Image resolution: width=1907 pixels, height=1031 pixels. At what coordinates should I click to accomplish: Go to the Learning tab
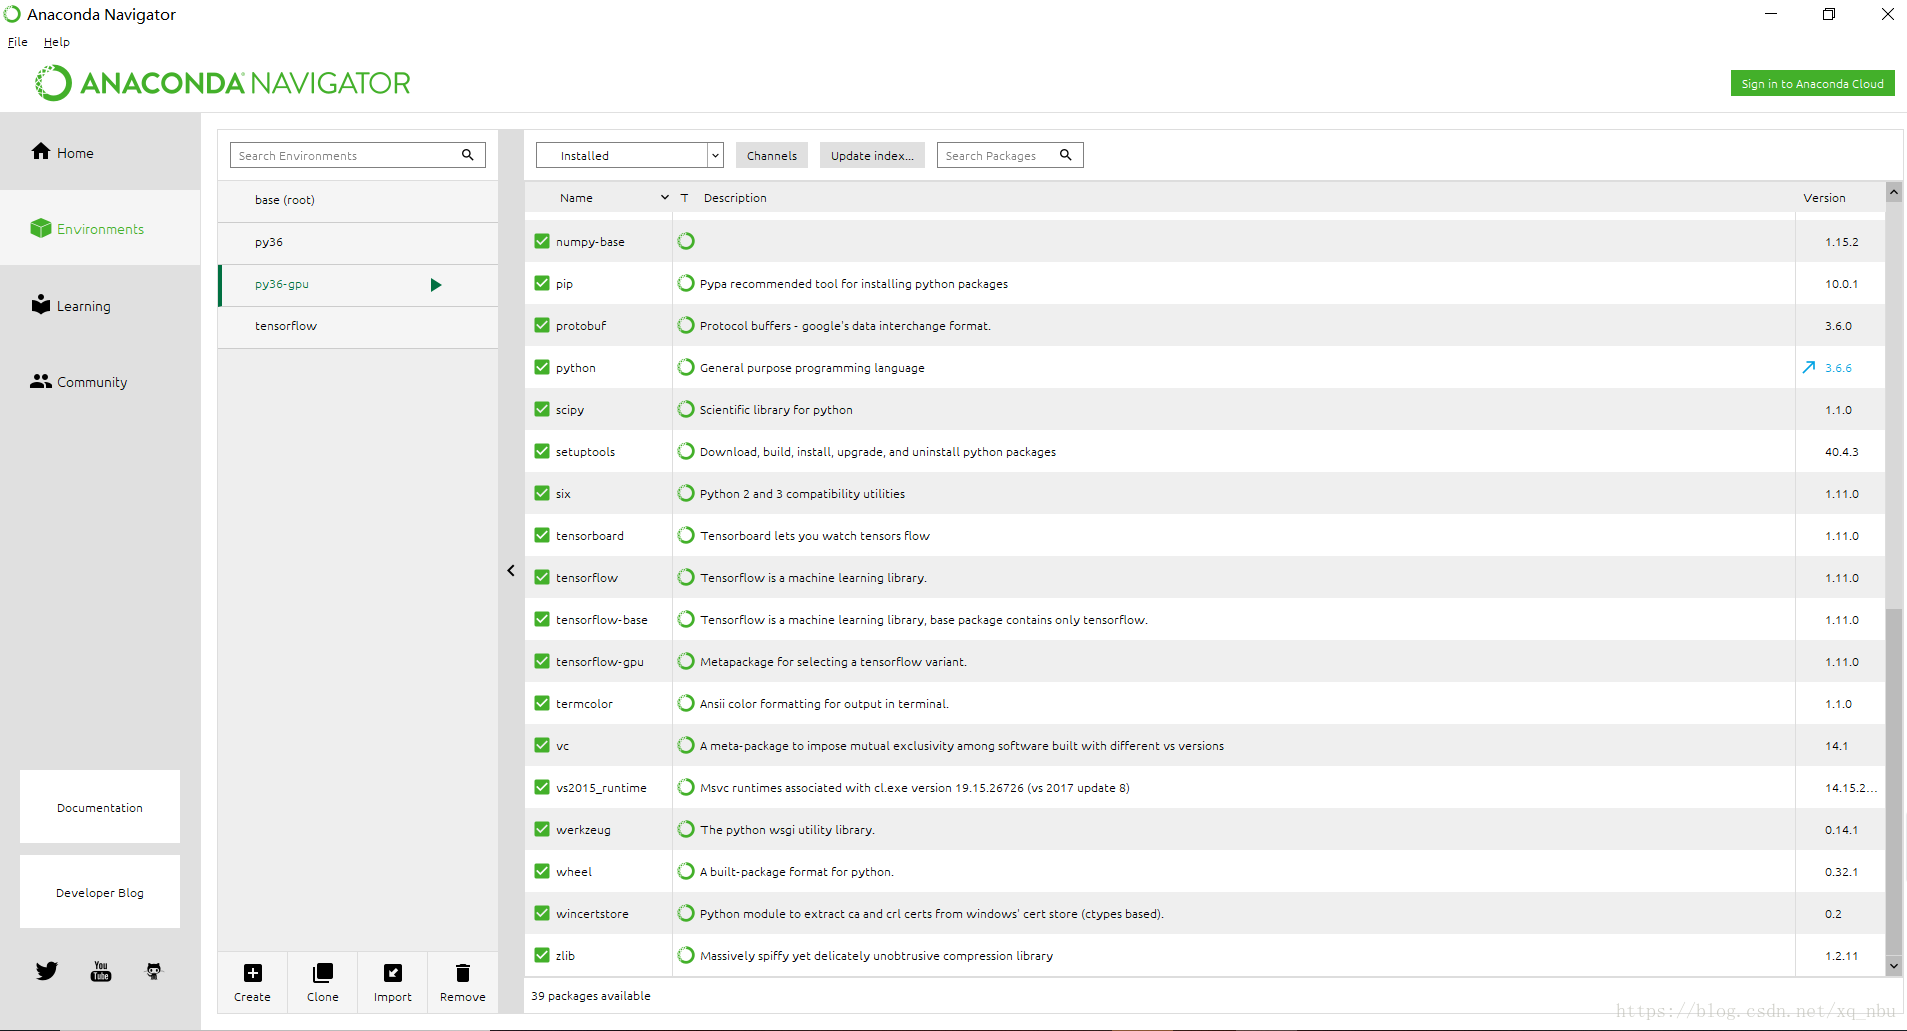click(100, 305)
